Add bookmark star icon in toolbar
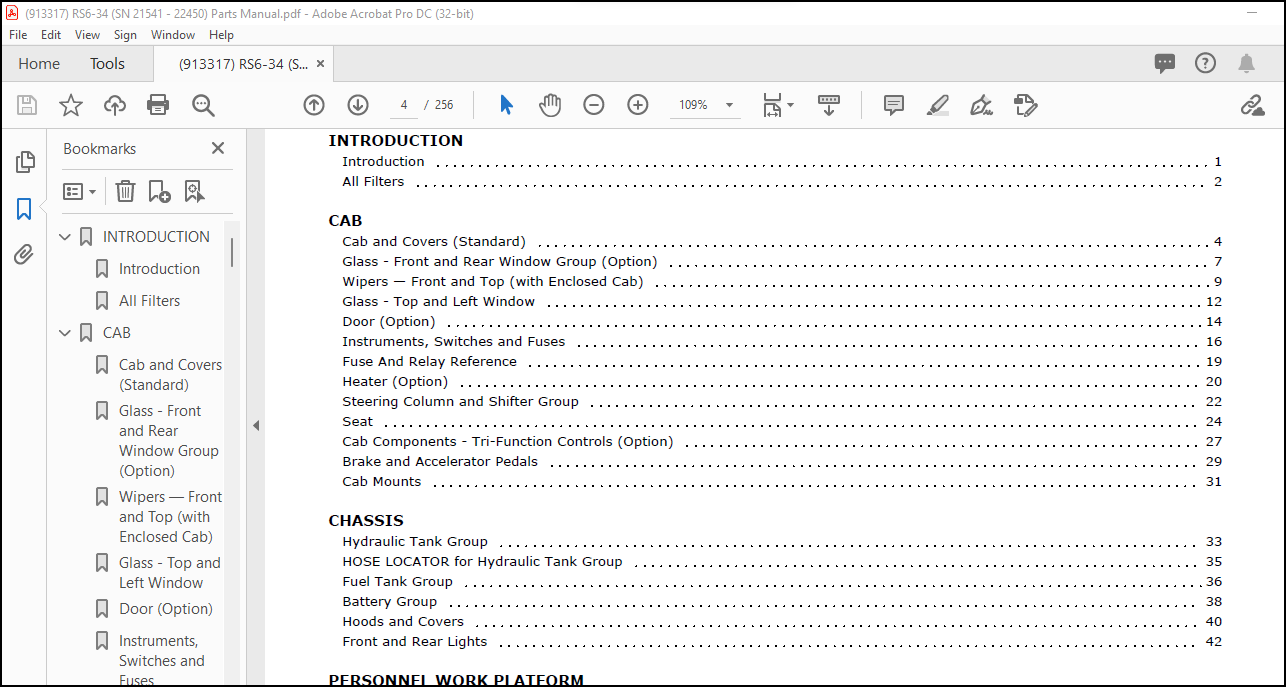The height and width of the screenshot is (687, 1286). tap(71, 105)
